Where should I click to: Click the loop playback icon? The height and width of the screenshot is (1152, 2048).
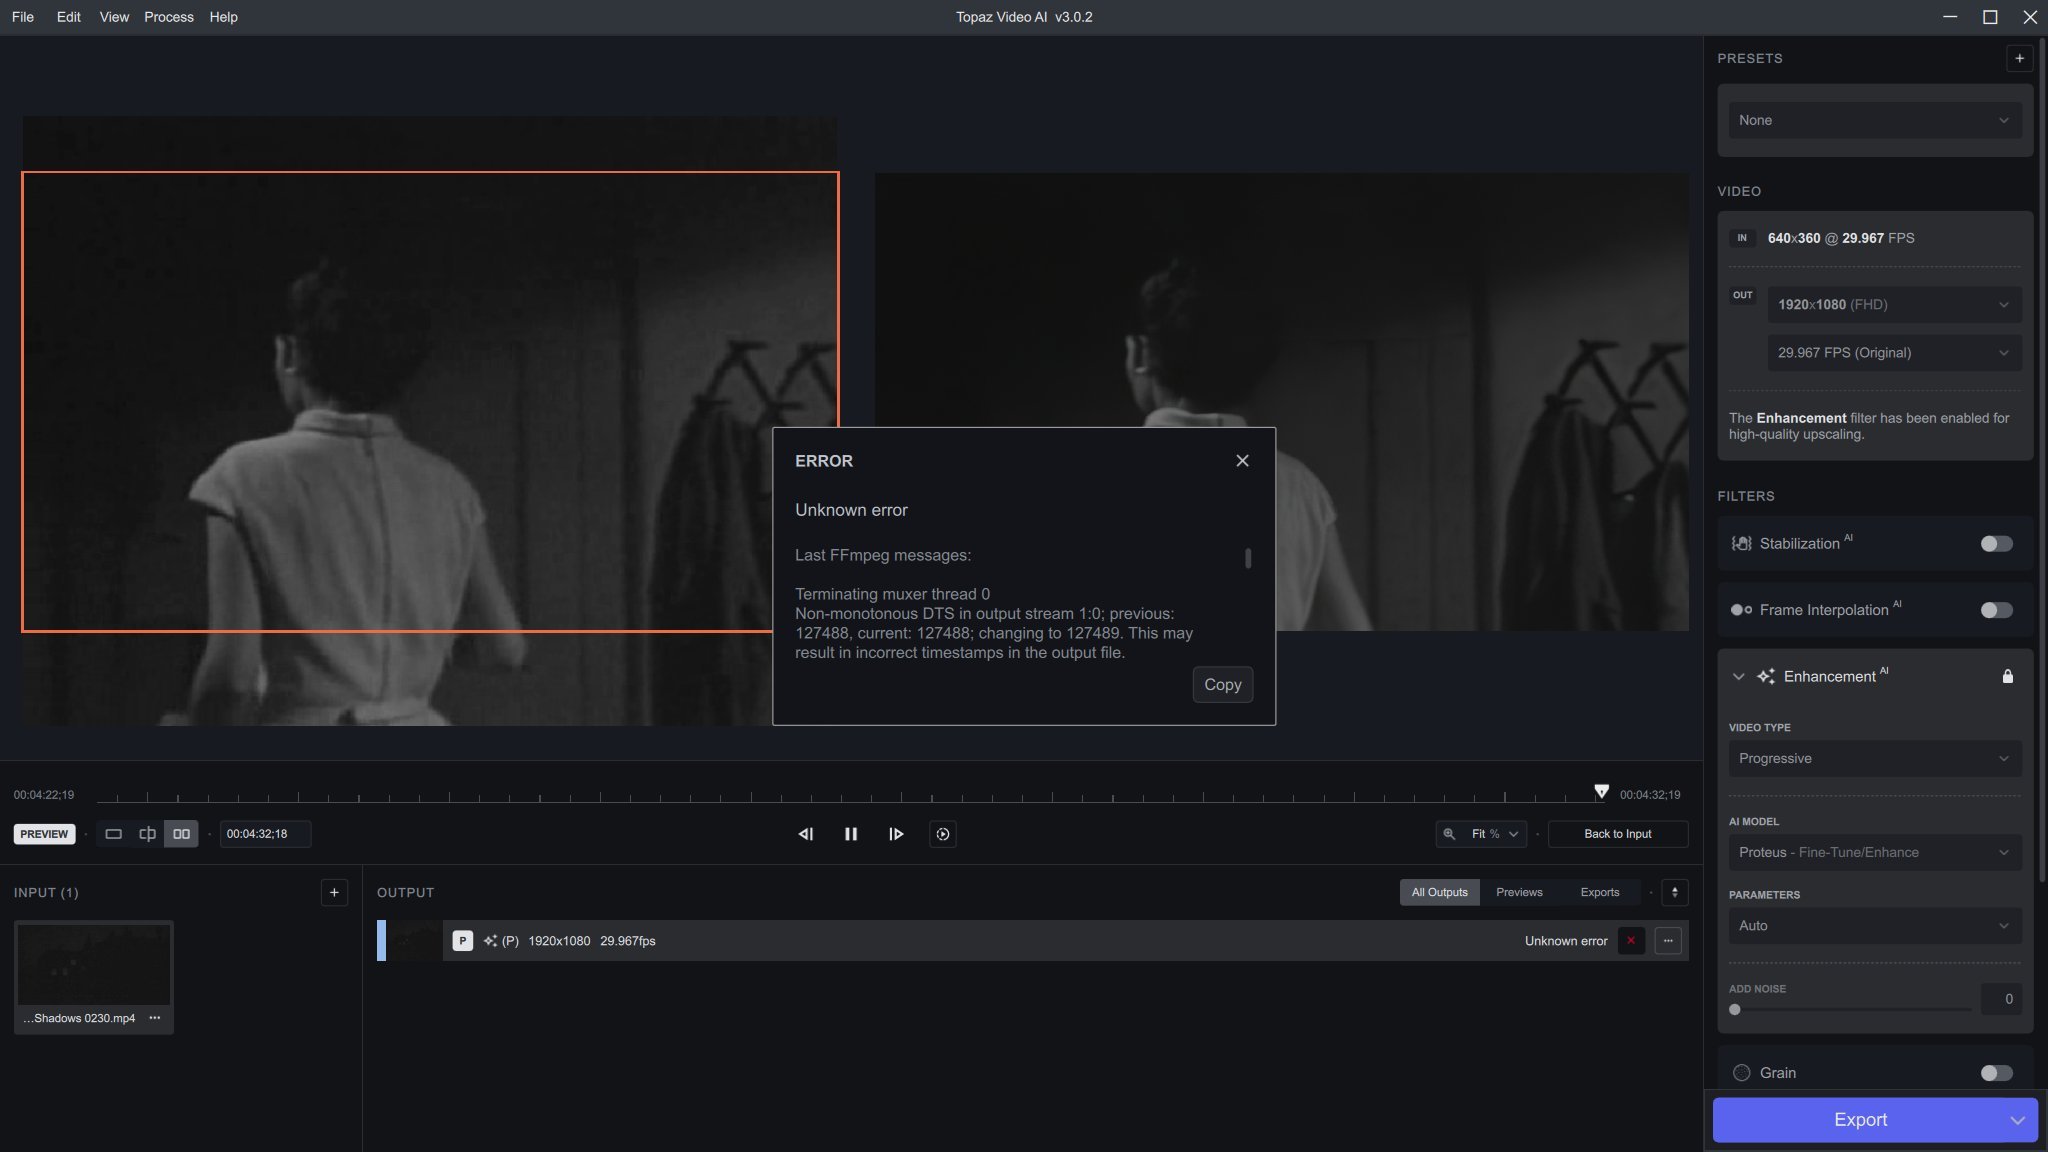tap(942, 834)
